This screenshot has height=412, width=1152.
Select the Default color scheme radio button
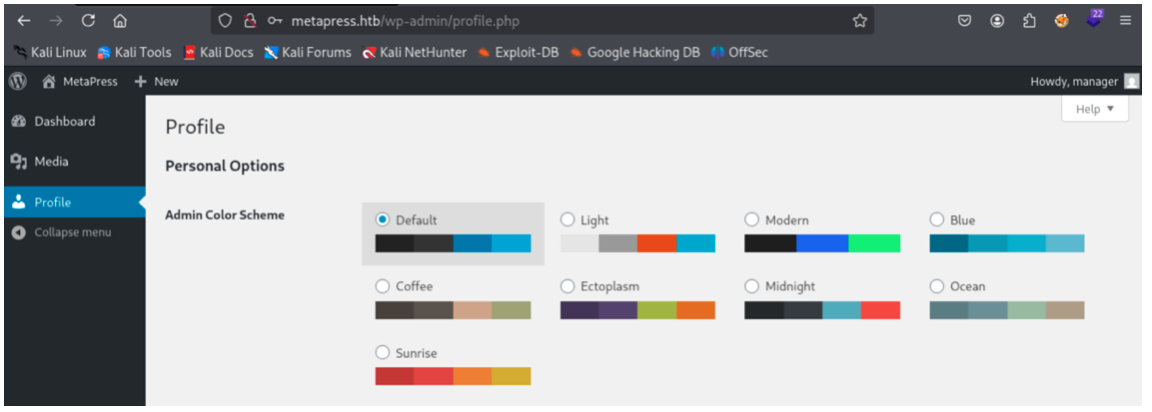382,219
